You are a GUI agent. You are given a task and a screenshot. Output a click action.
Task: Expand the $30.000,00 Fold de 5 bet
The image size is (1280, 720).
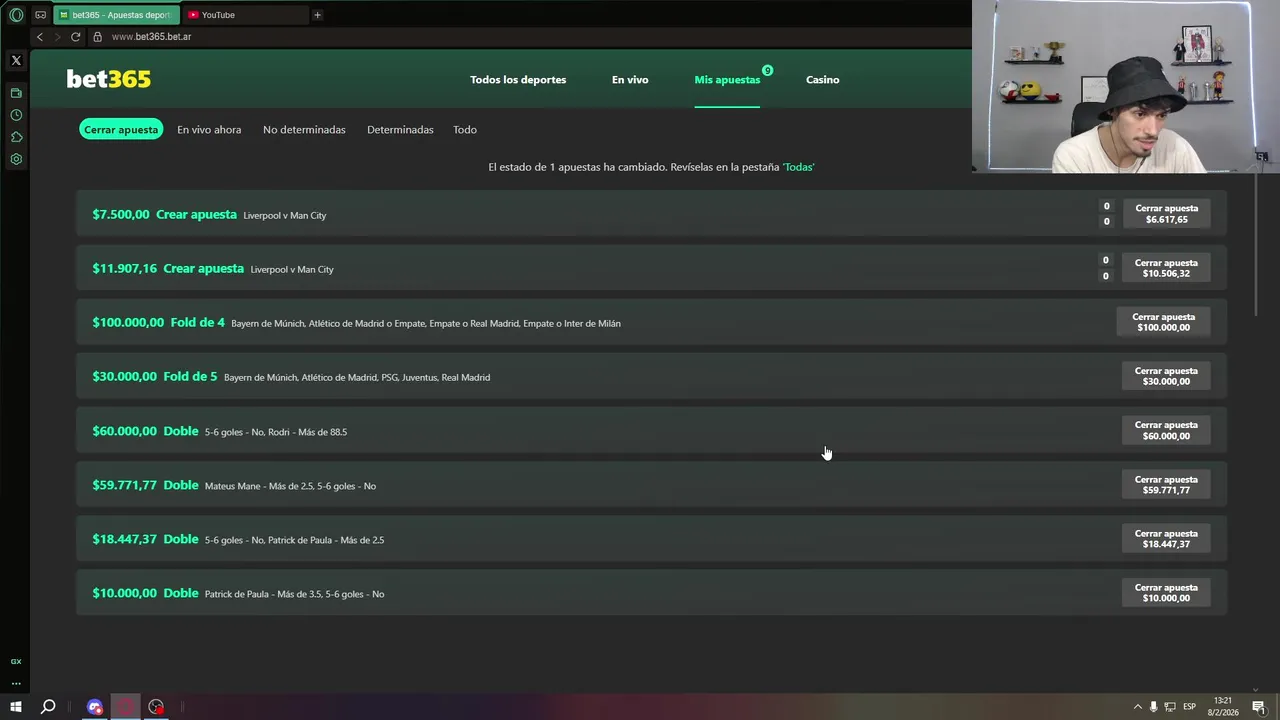651,376
